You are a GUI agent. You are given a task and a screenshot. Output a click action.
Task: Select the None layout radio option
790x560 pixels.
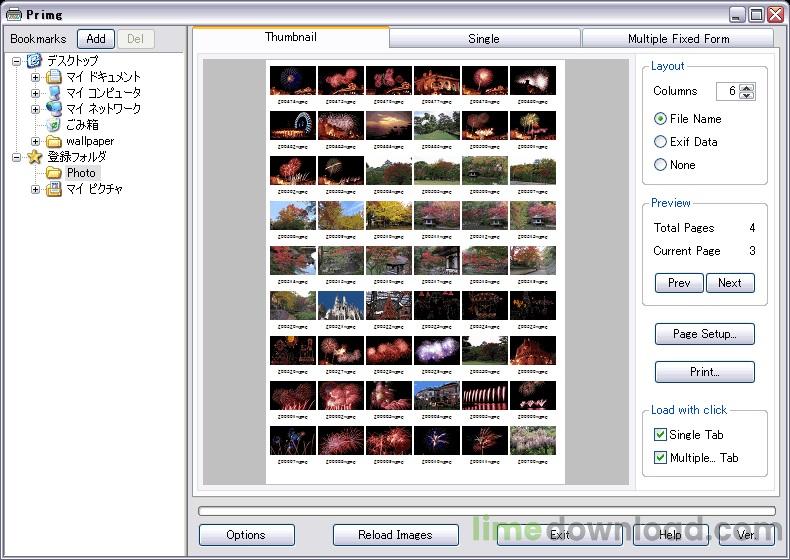pyautogui.click(x=660, y=165)
